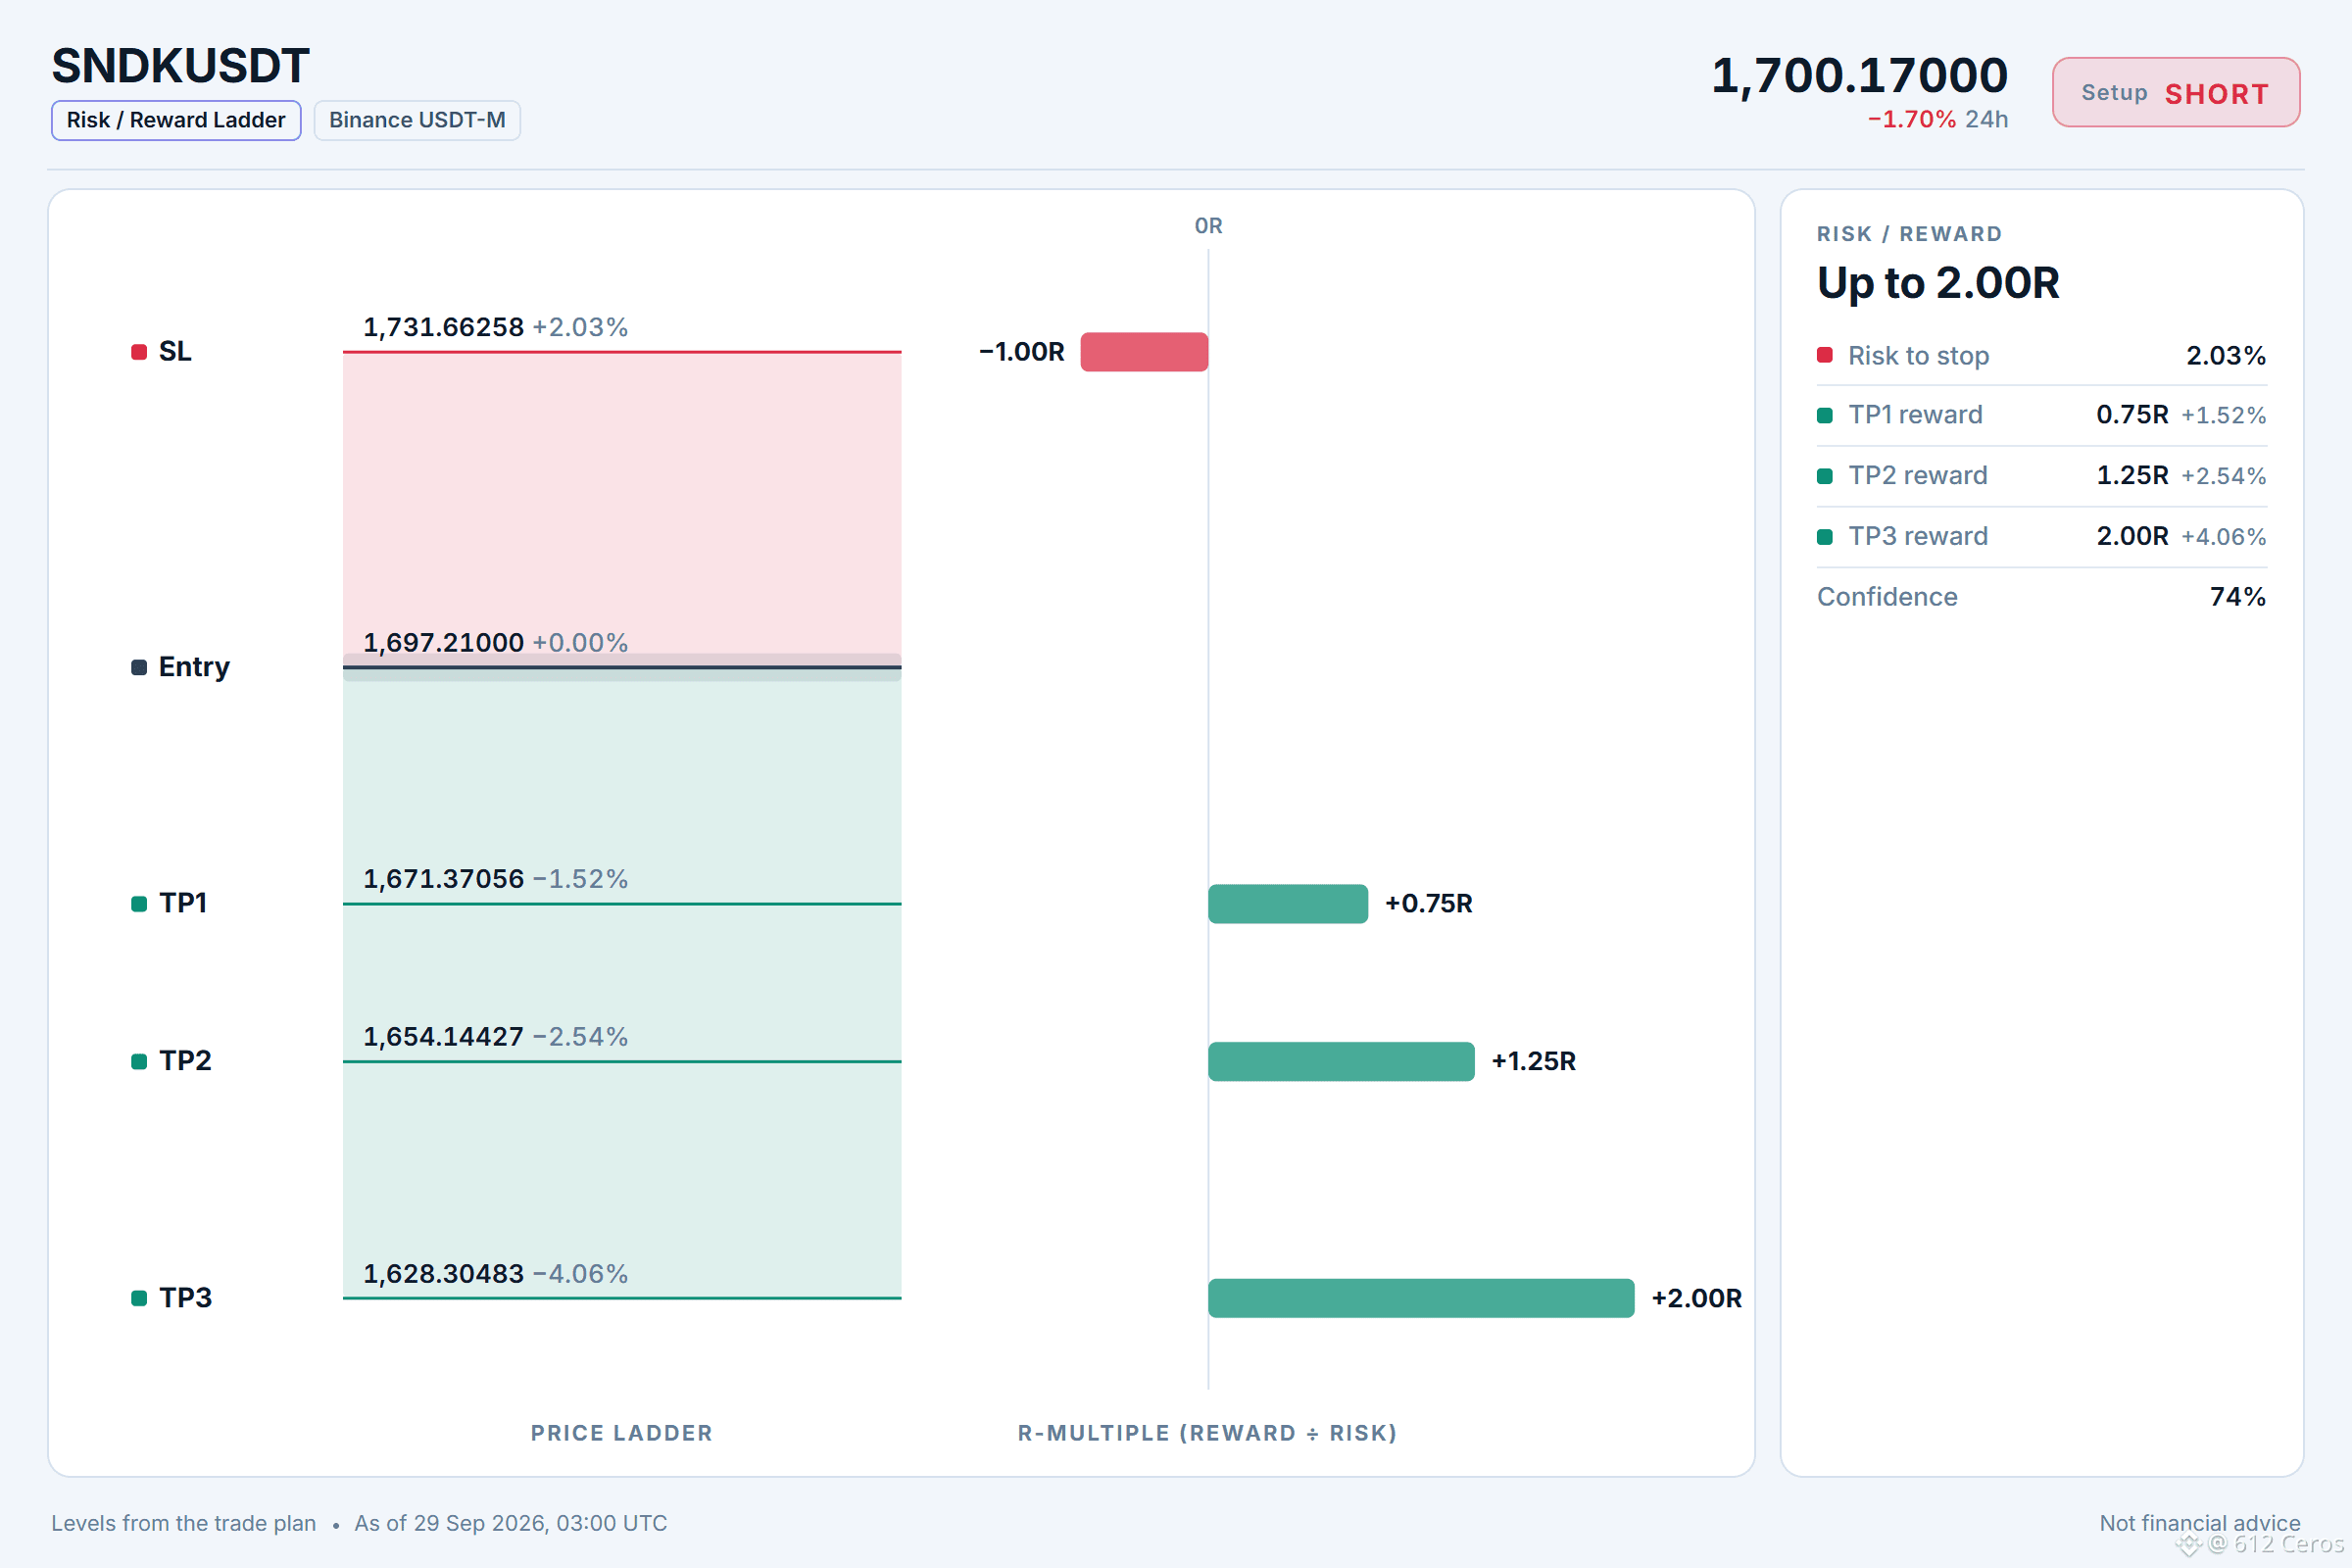Click TP1 reward green indicator square
Image resolution: width=2352 pixels, height=1568 pixels.
(1825, 415)
